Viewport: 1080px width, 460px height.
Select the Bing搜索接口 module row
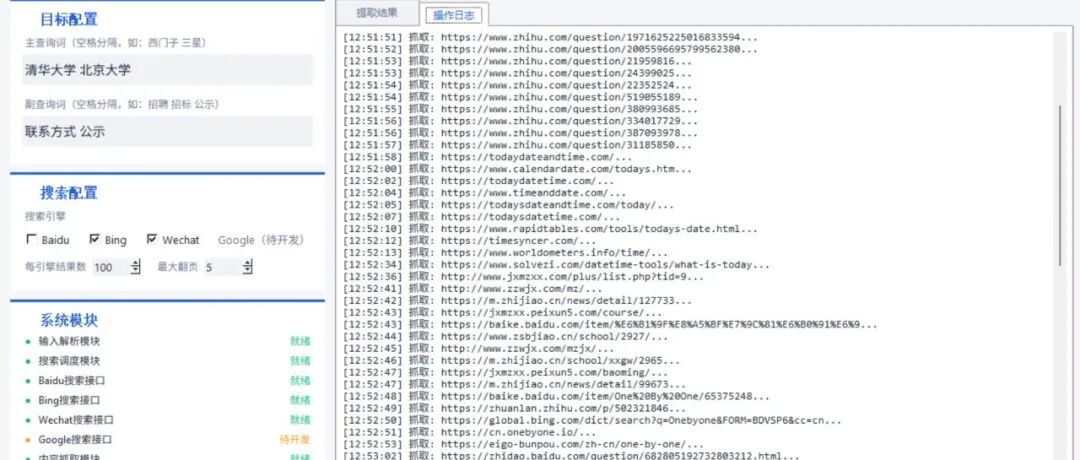tap(167, 400)
